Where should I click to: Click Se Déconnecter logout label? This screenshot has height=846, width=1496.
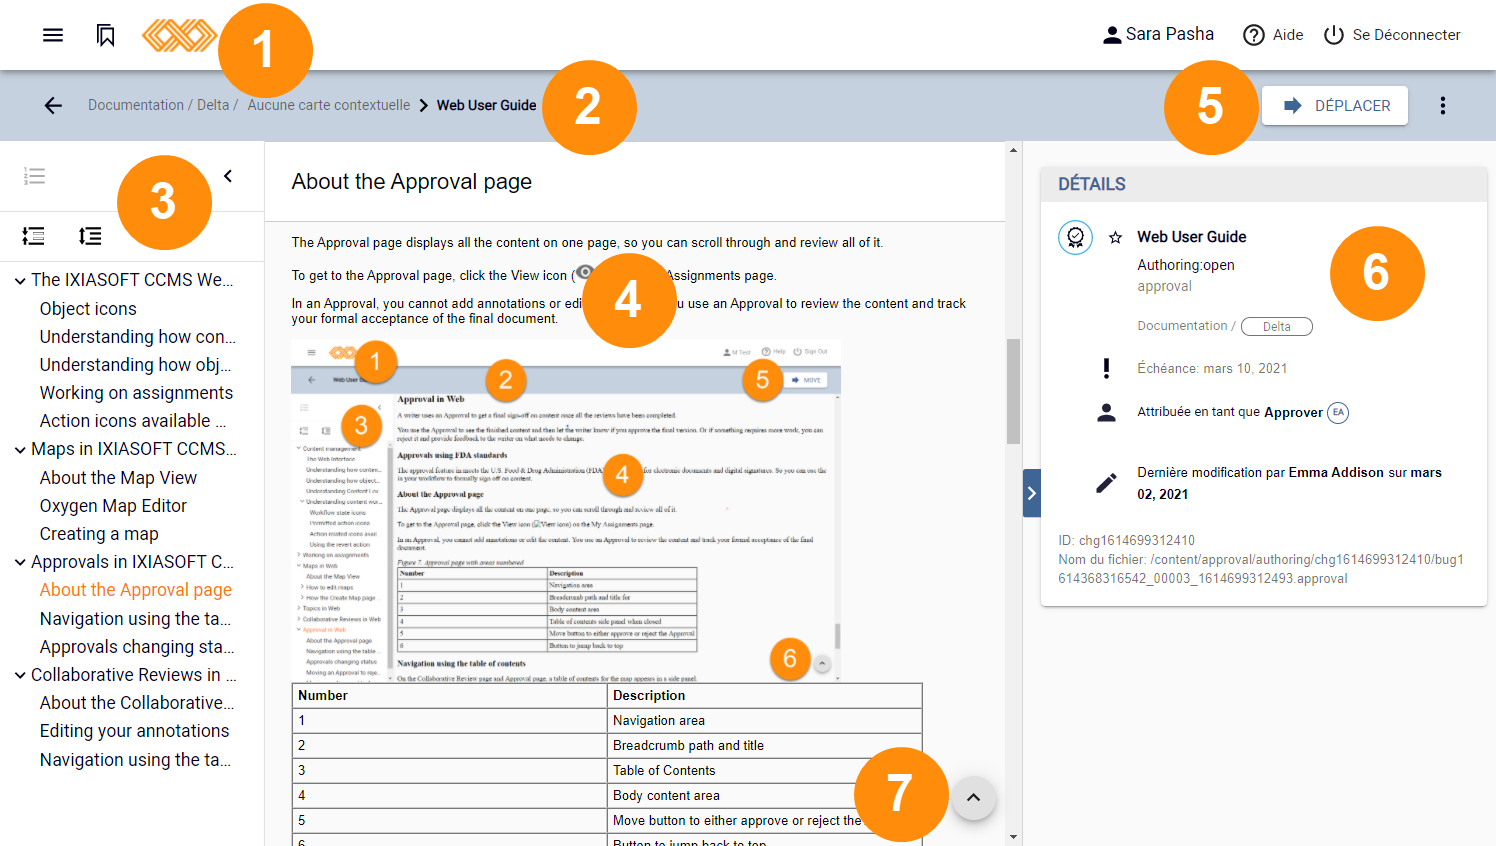point(1407,35)
